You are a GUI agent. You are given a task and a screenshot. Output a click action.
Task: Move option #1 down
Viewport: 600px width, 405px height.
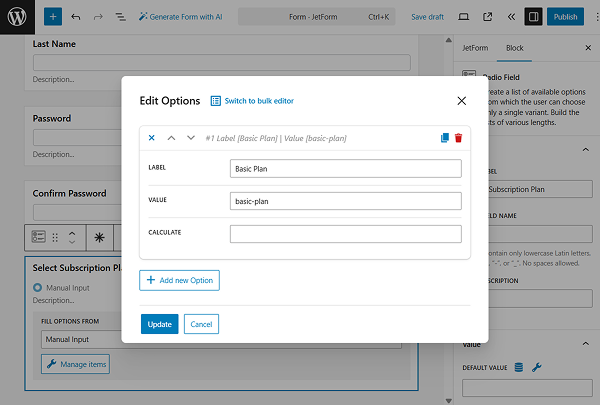click(x=191, y=138)
